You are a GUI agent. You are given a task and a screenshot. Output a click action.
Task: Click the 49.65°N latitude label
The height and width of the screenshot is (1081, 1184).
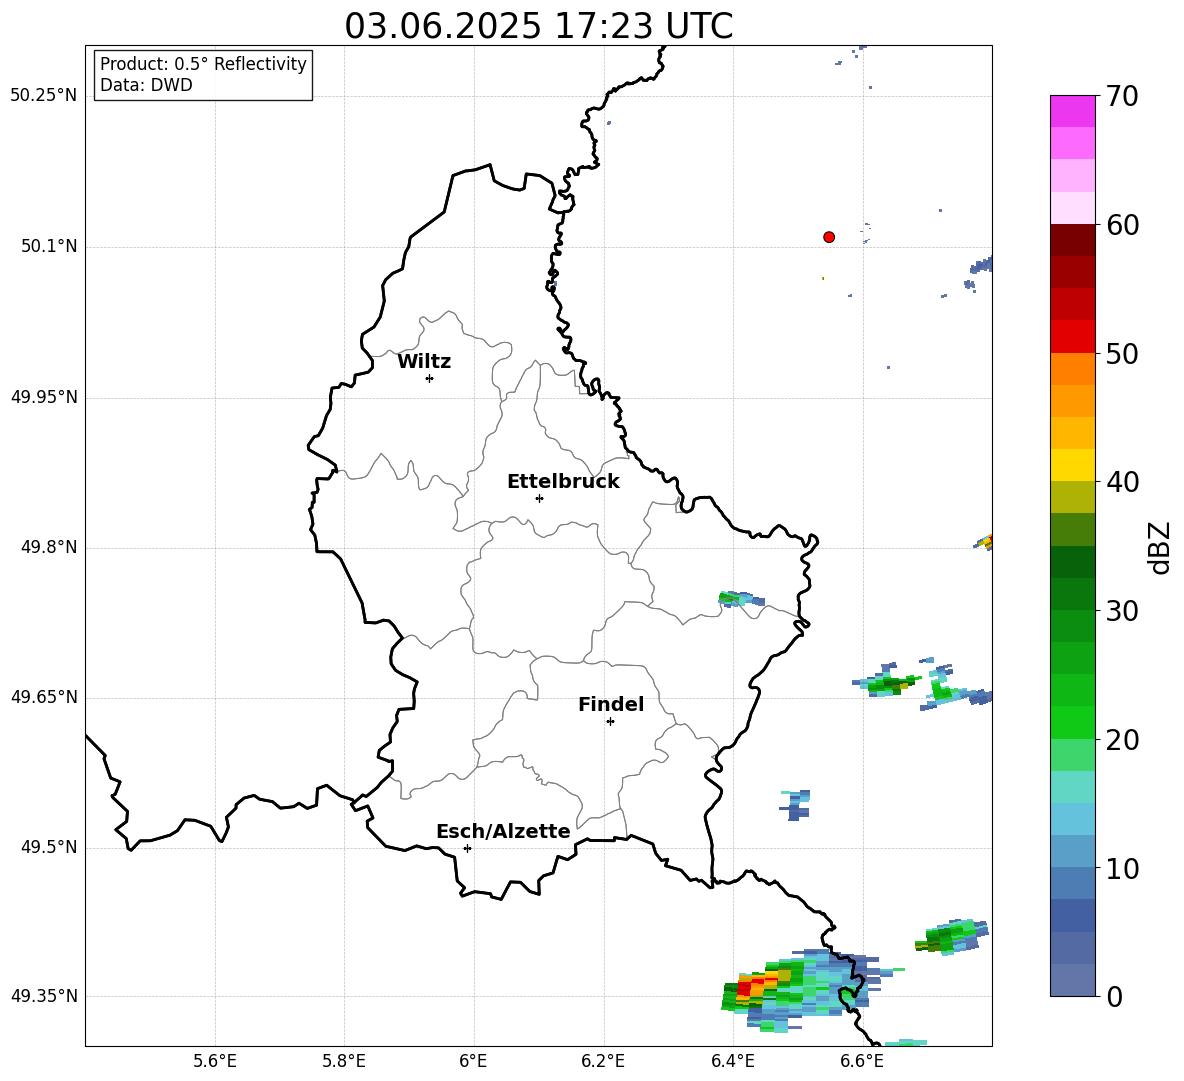(44, 696)
